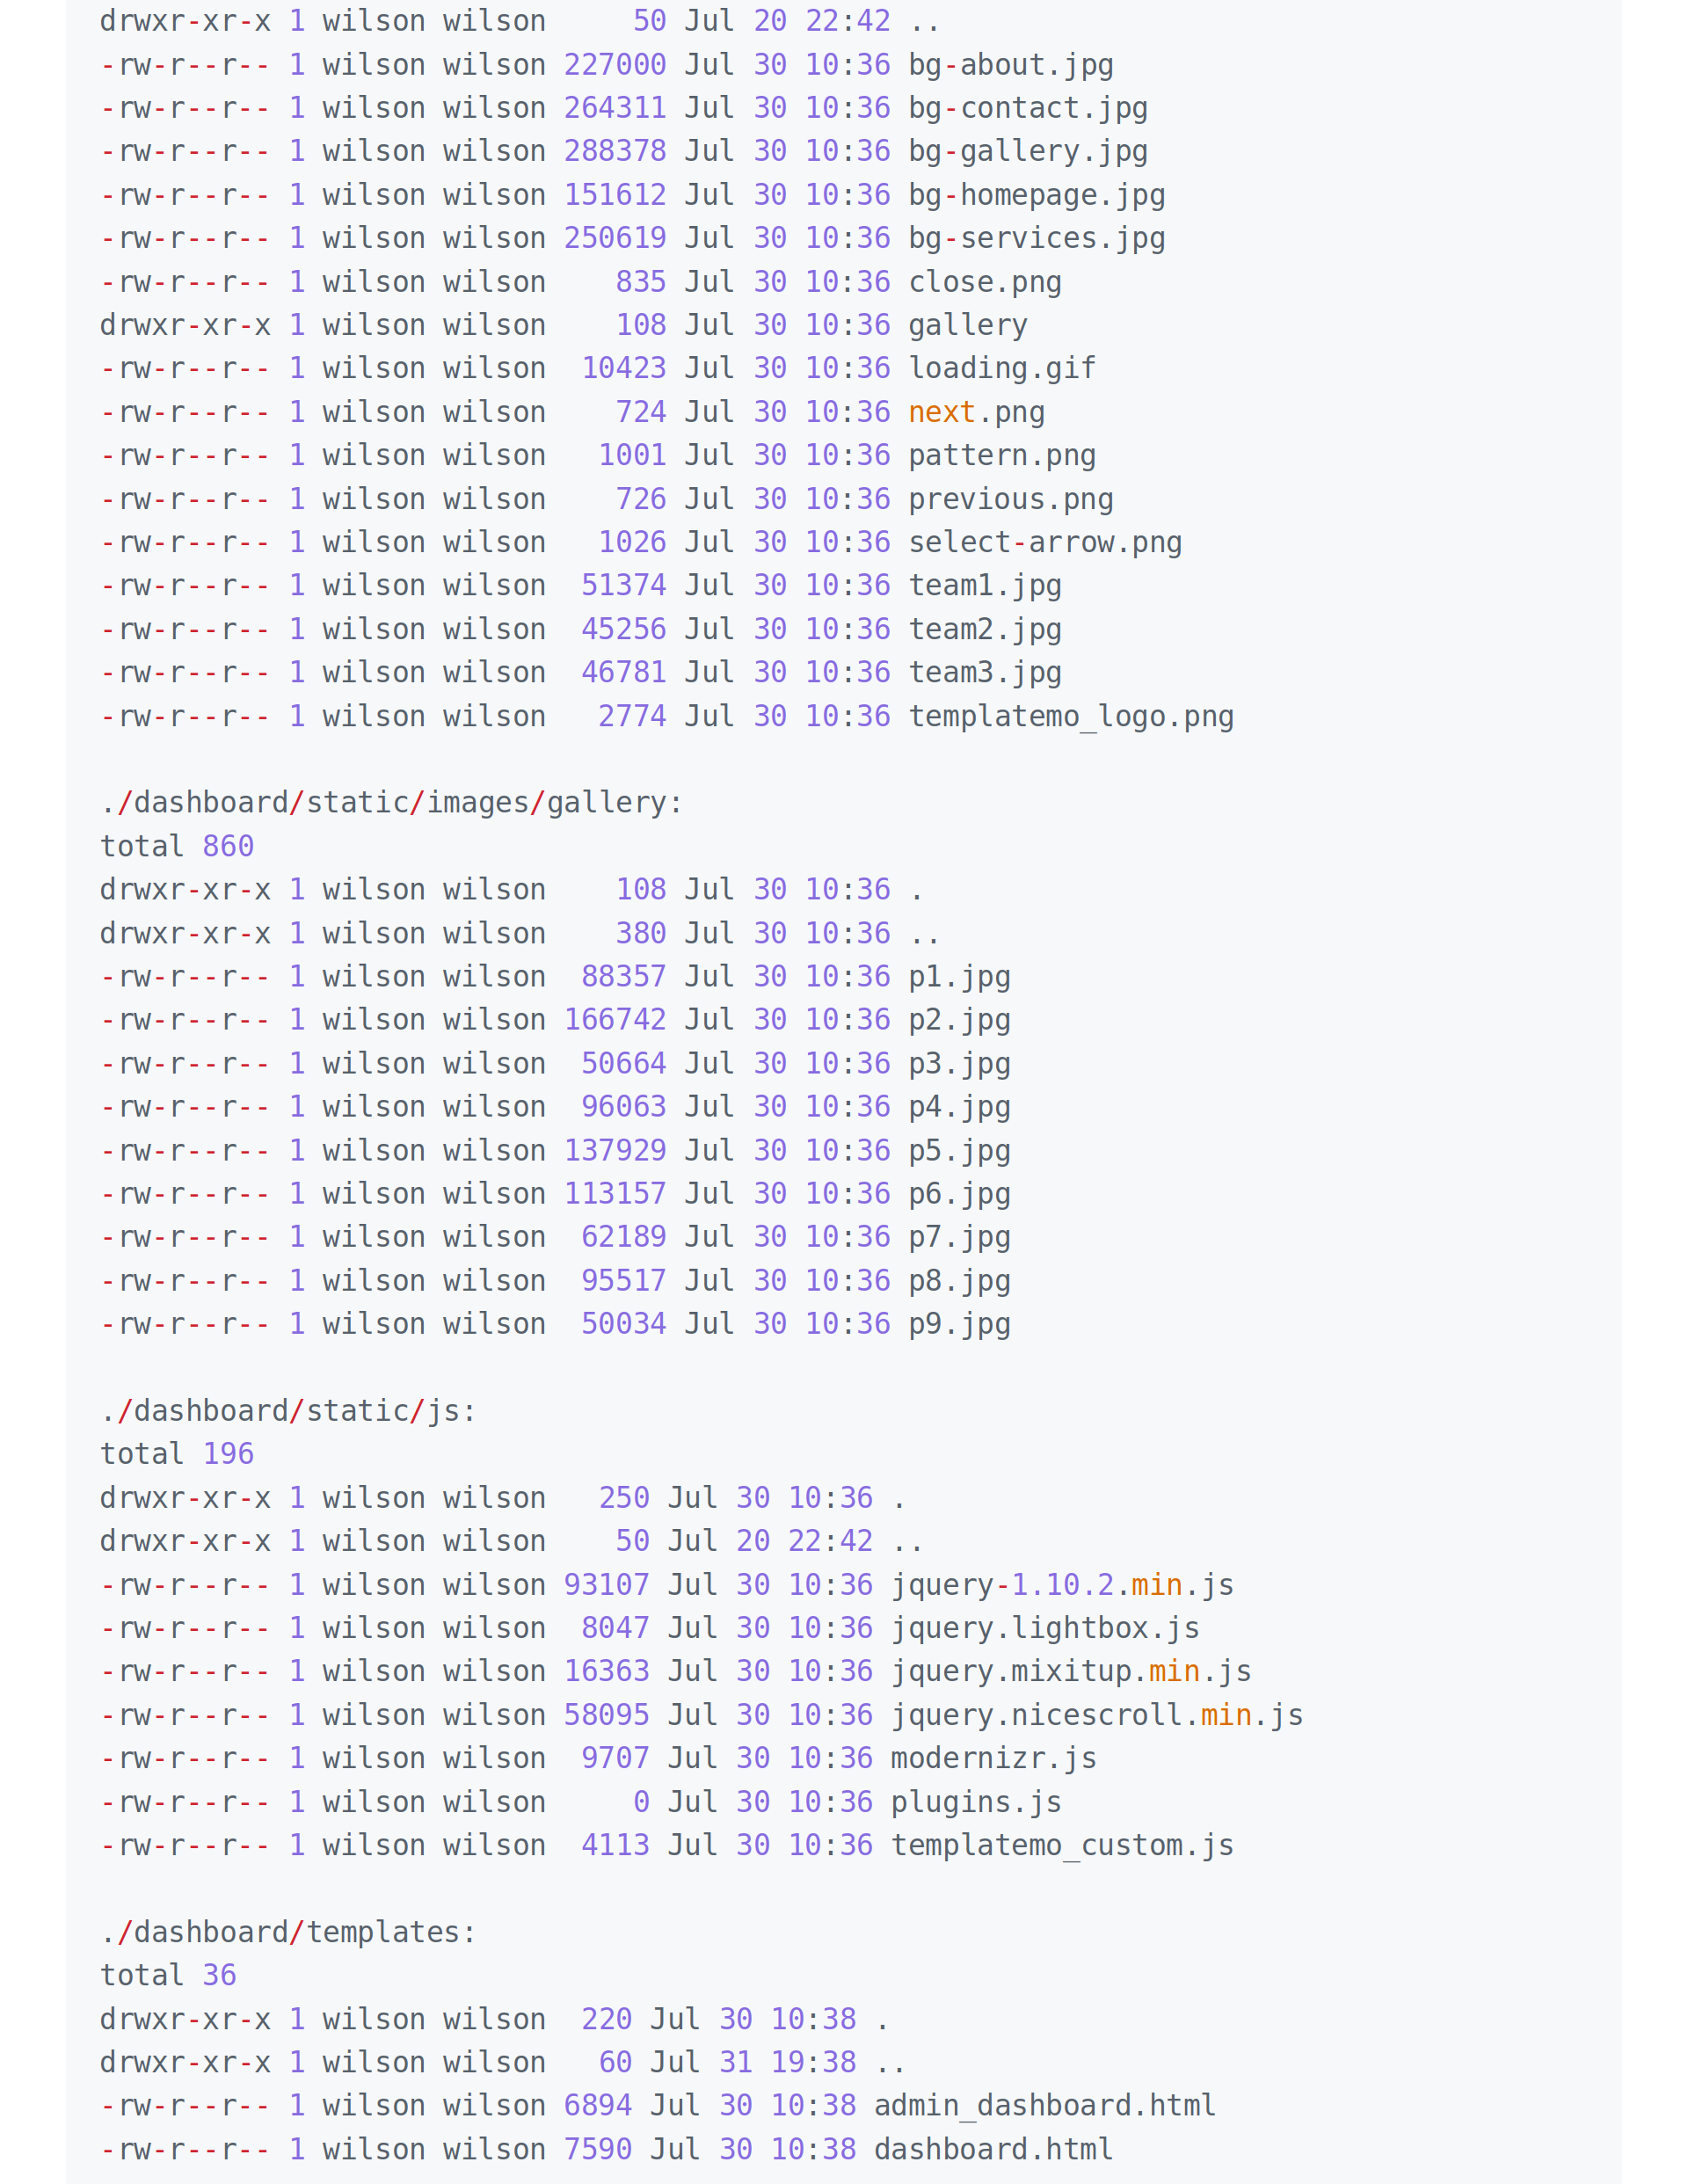Click the pattern.png entry
This screenshot has width=1688, height=2184.
[1001, 456]
